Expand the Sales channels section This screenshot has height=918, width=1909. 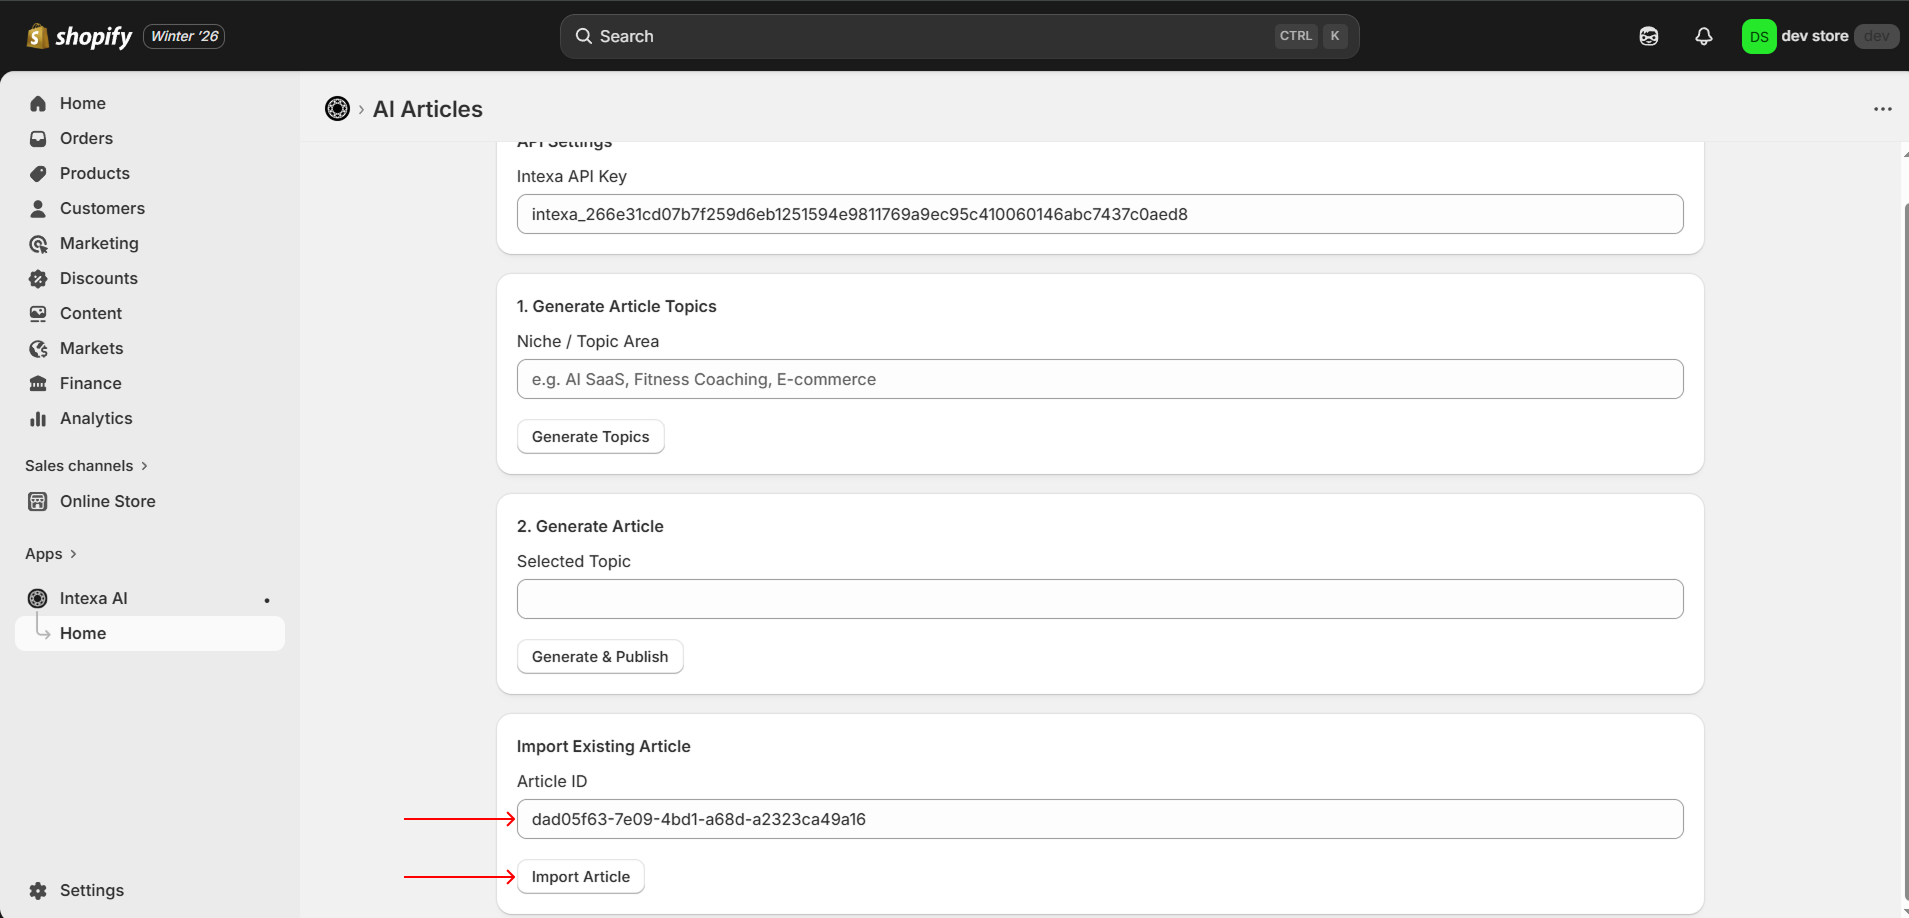pyautogui.click(x=86, y=466)
